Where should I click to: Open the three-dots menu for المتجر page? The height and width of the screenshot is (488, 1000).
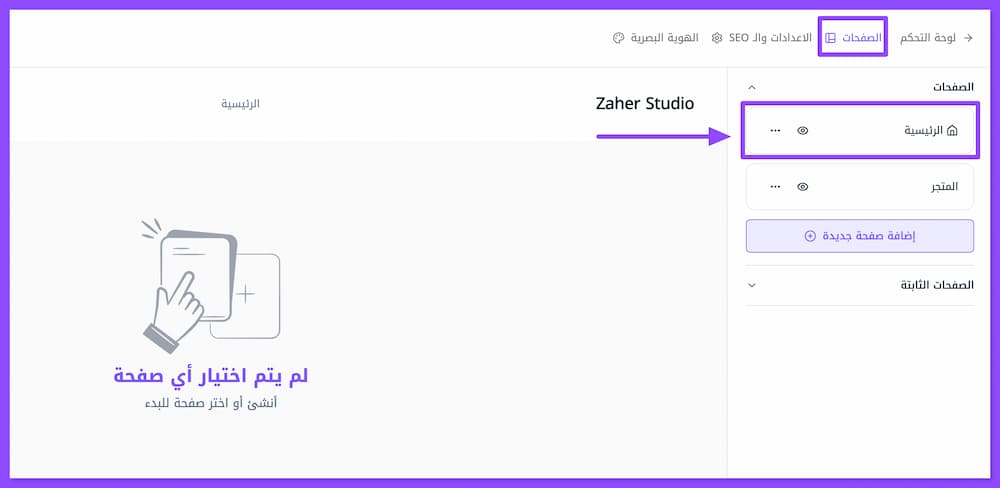tap(776, 187)
